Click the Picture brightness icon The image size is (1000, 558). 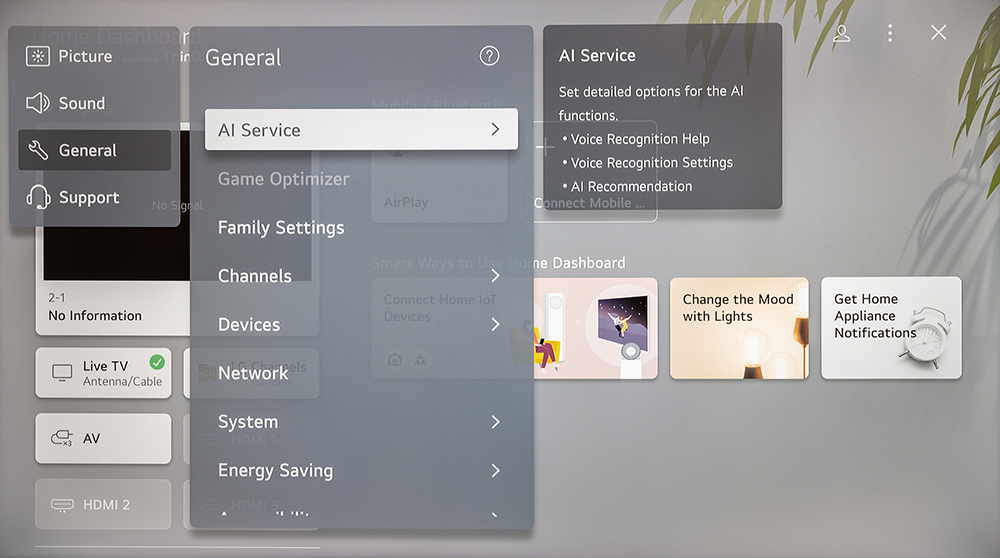[x=38, y=56]
